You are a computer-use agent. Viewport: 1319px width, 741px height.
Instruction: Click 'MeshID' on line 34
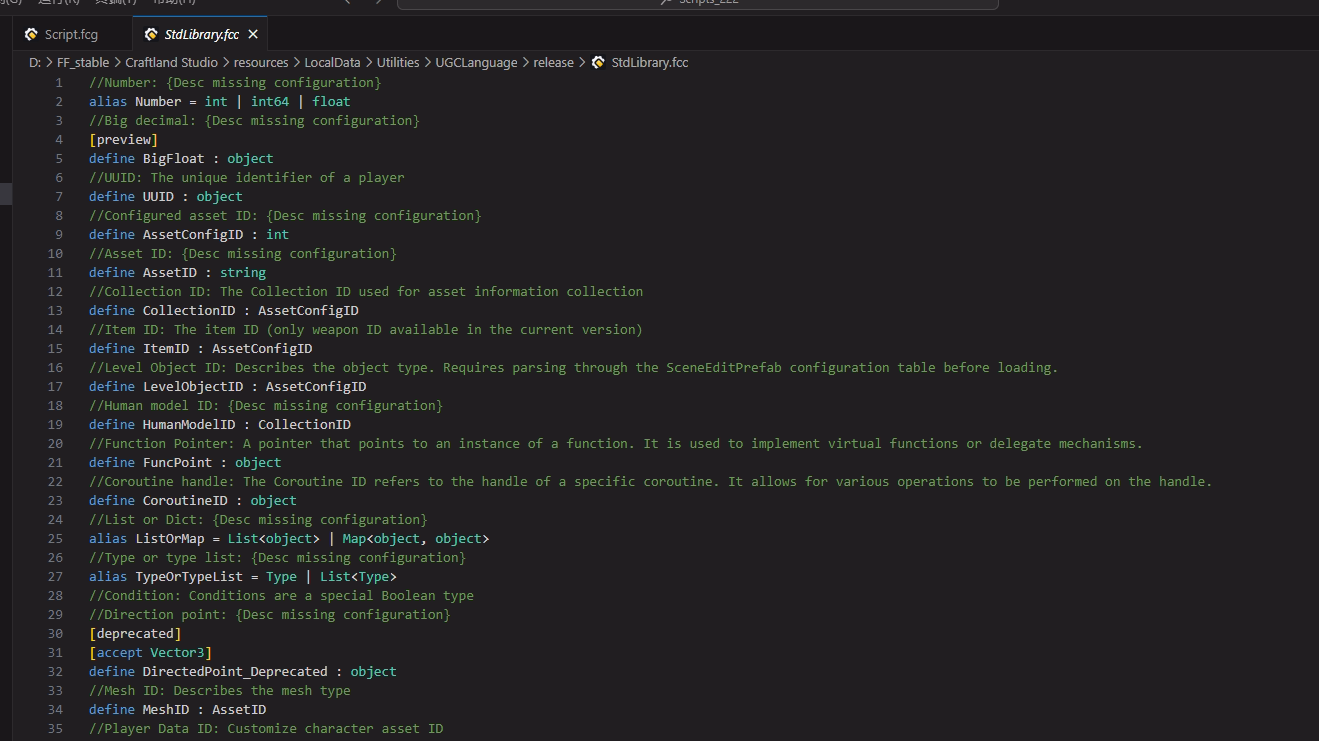166,709
